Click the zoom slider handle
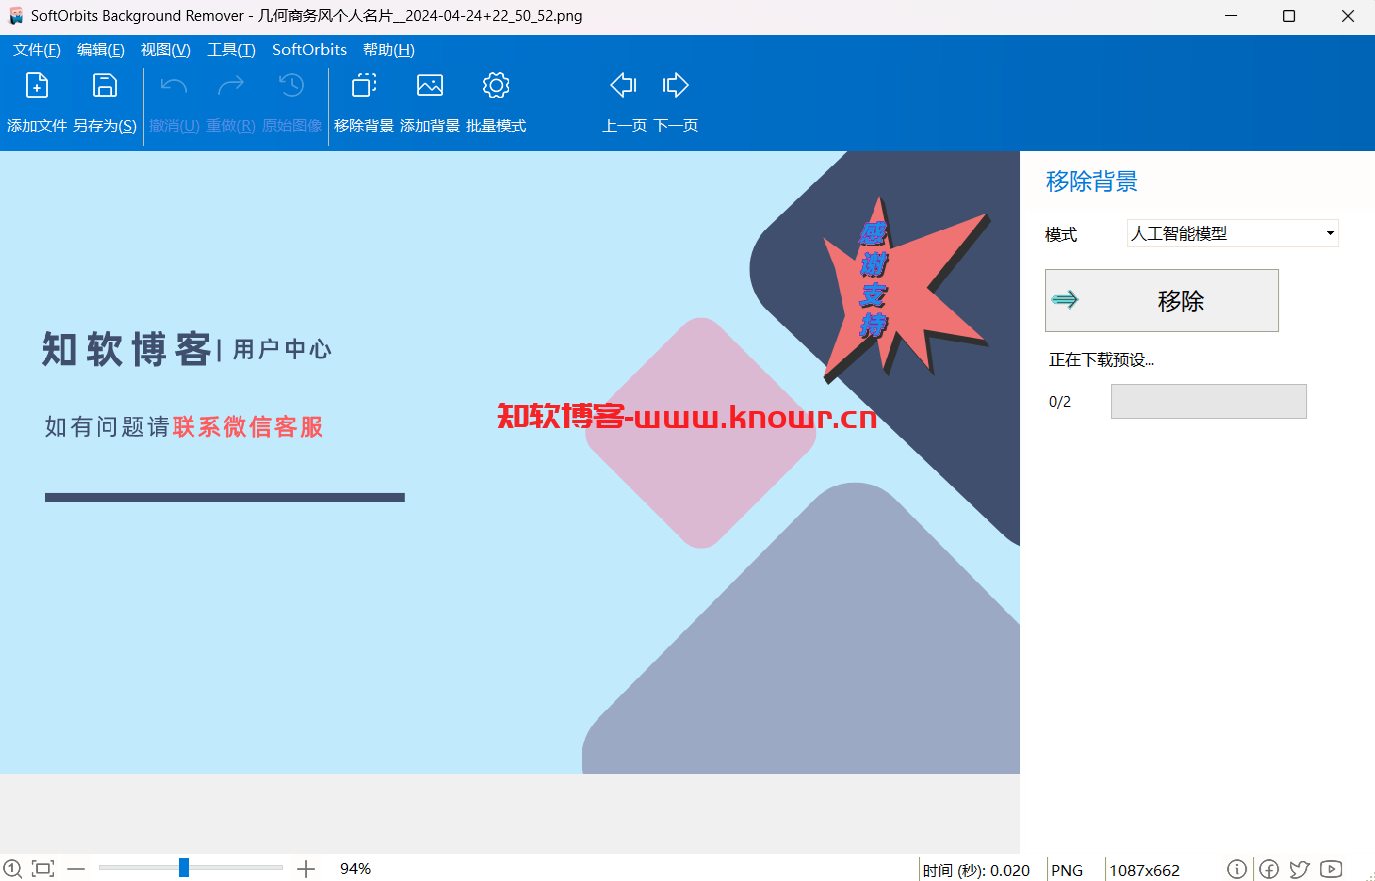 pyautogui.click(x=184, y=868)
